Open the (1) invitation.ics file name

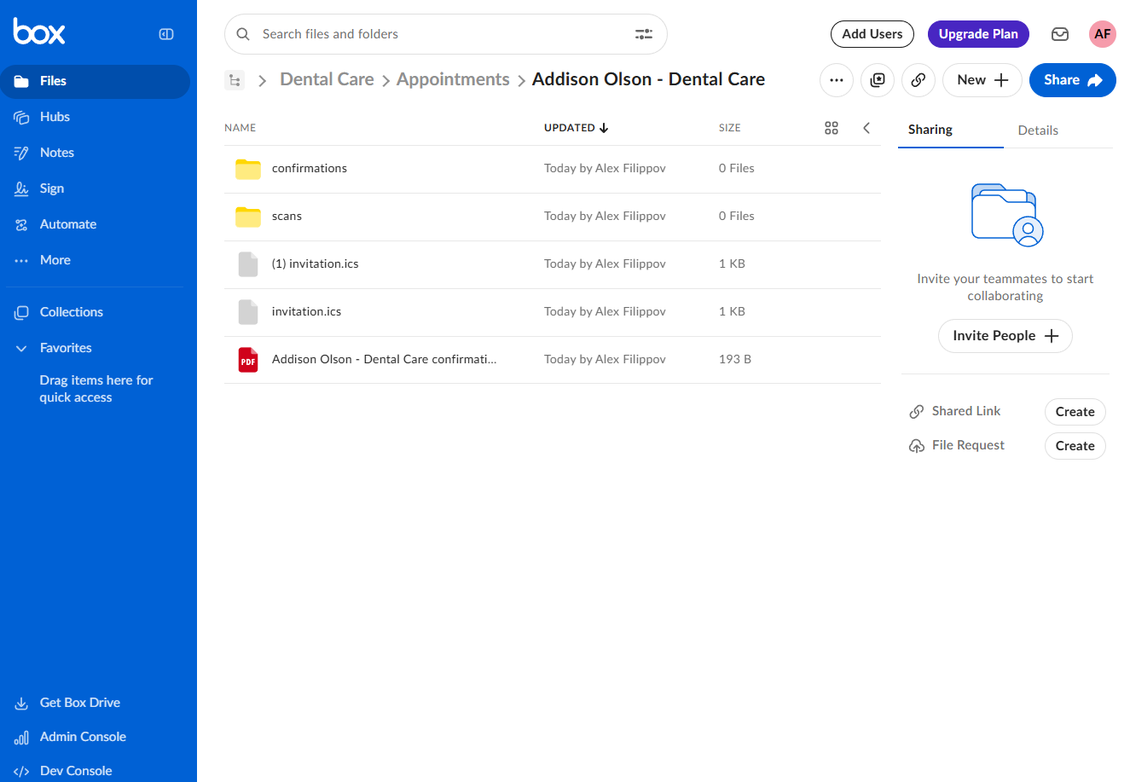point(315,264)
